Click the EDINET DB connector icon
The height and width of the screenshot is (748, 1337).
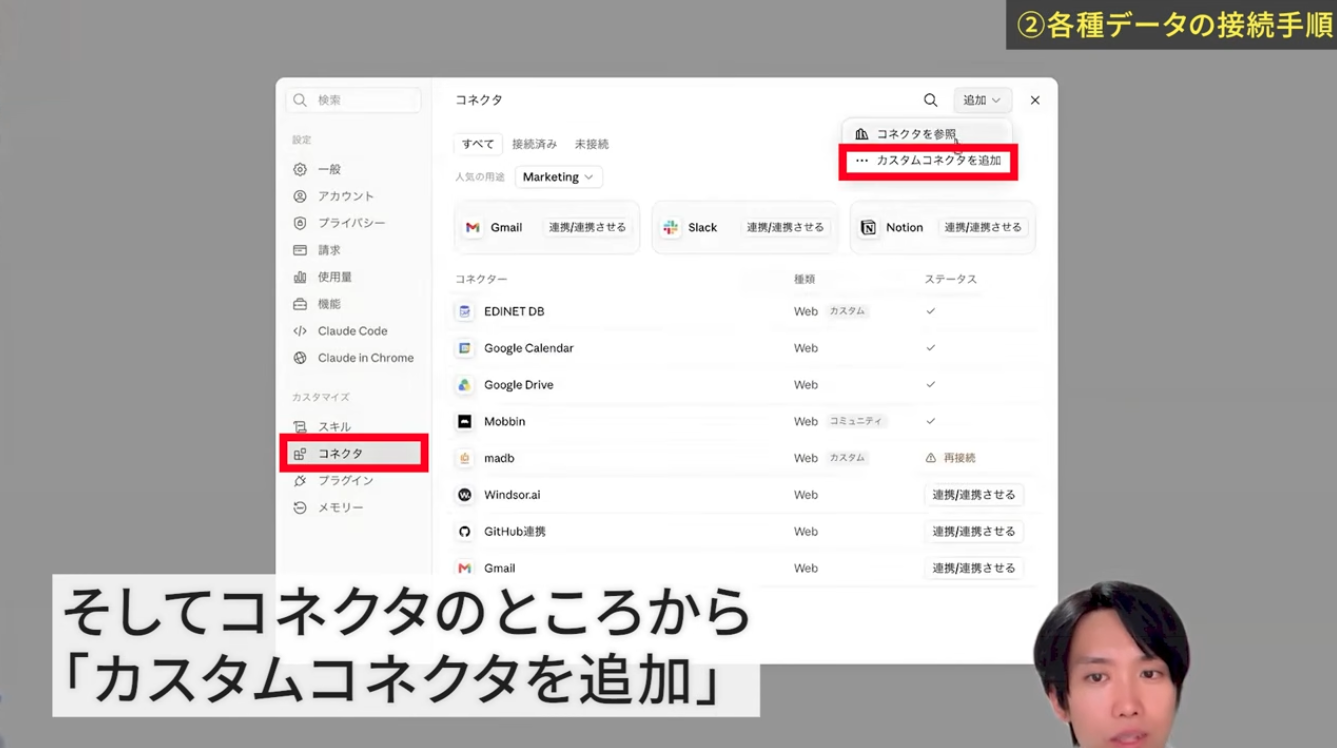pos(465,311)
